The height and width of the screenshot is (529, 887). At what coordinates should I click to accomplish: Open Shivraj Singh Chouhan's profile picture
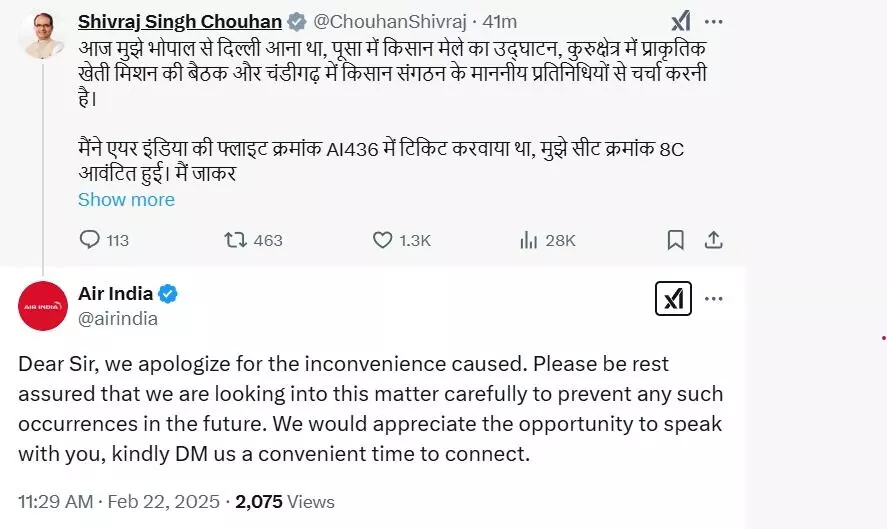[42, 34]
